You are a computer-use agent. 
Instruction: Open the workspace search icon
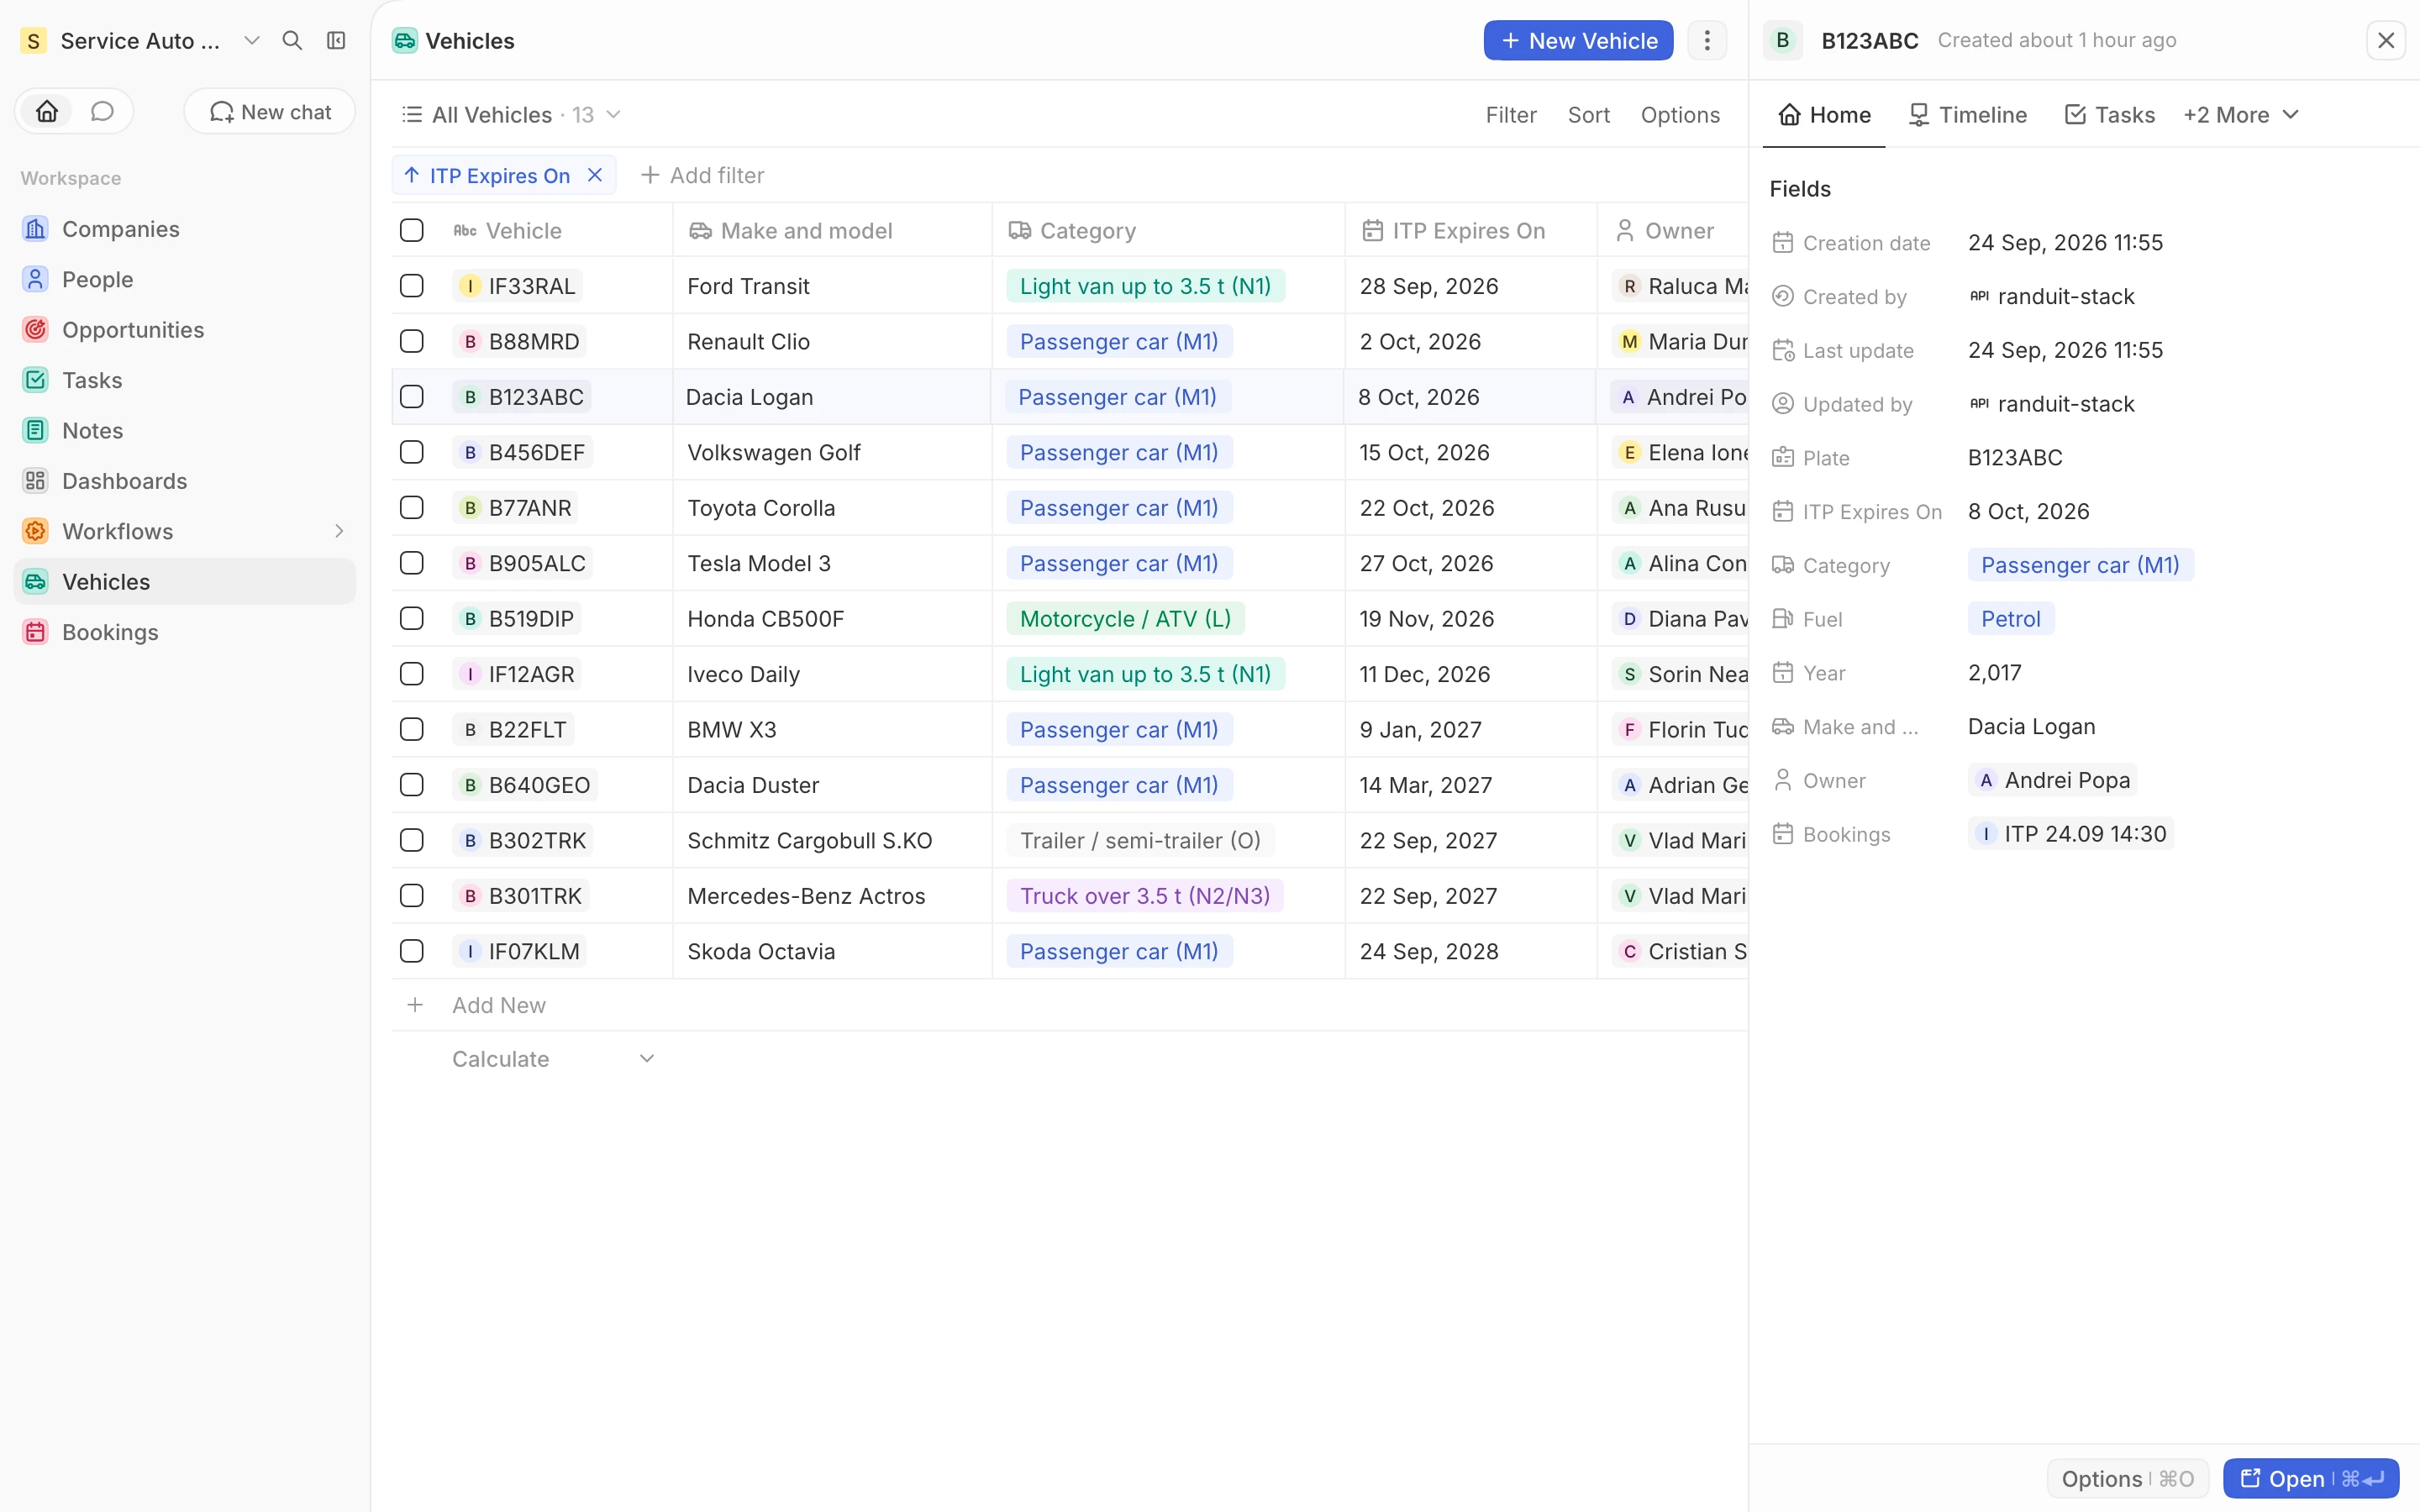tap(292, 41)
